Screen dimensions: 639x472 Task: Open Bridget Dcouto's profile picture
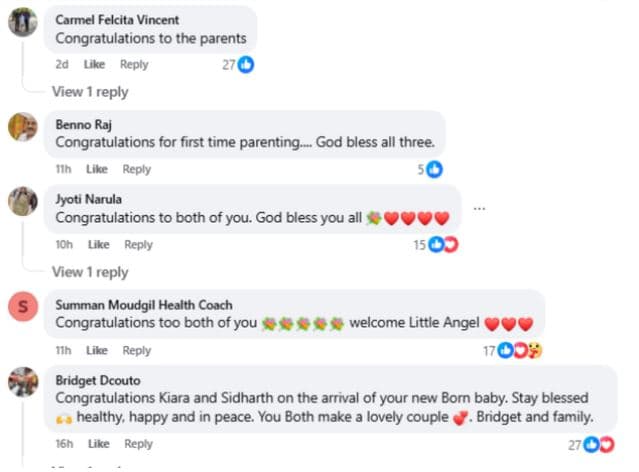(x=23, y=381)
